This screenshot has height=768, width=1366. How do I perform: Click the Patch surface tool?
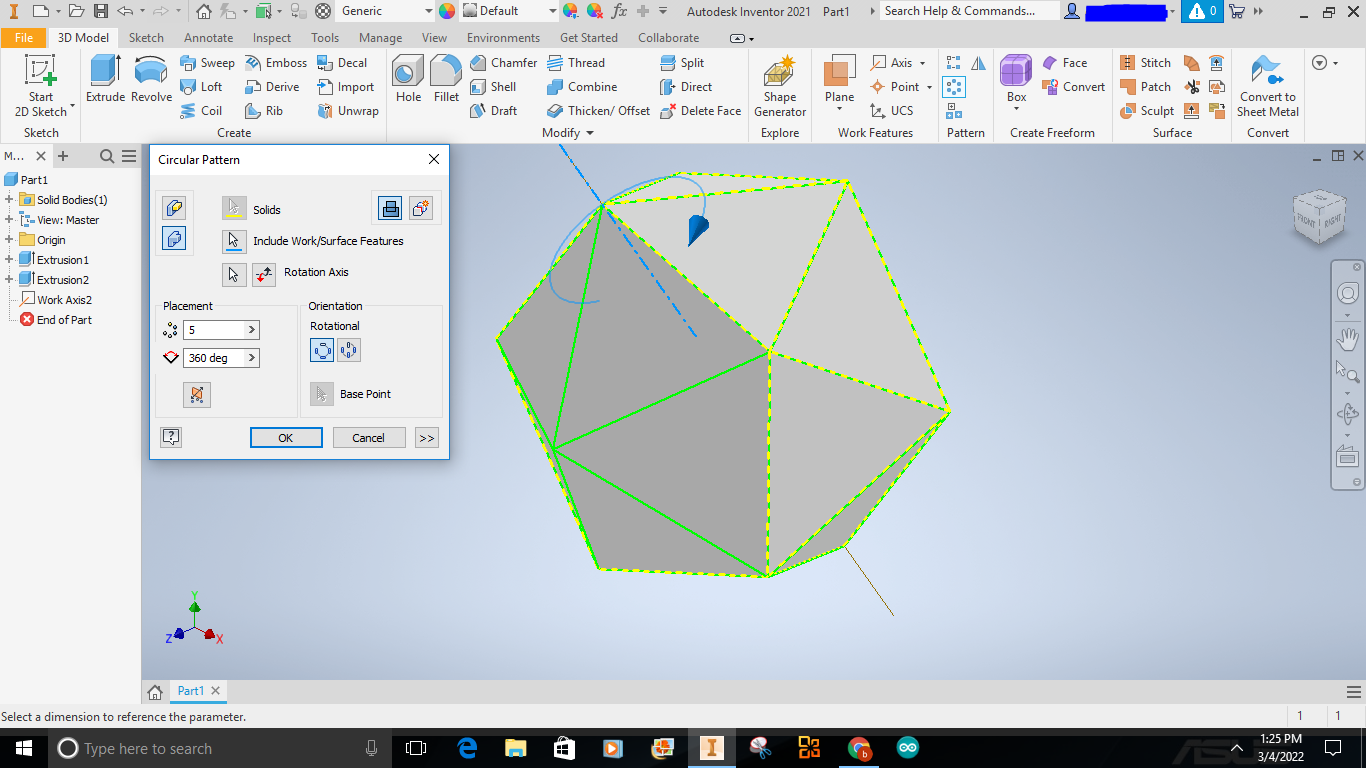tap(1145, 87)
